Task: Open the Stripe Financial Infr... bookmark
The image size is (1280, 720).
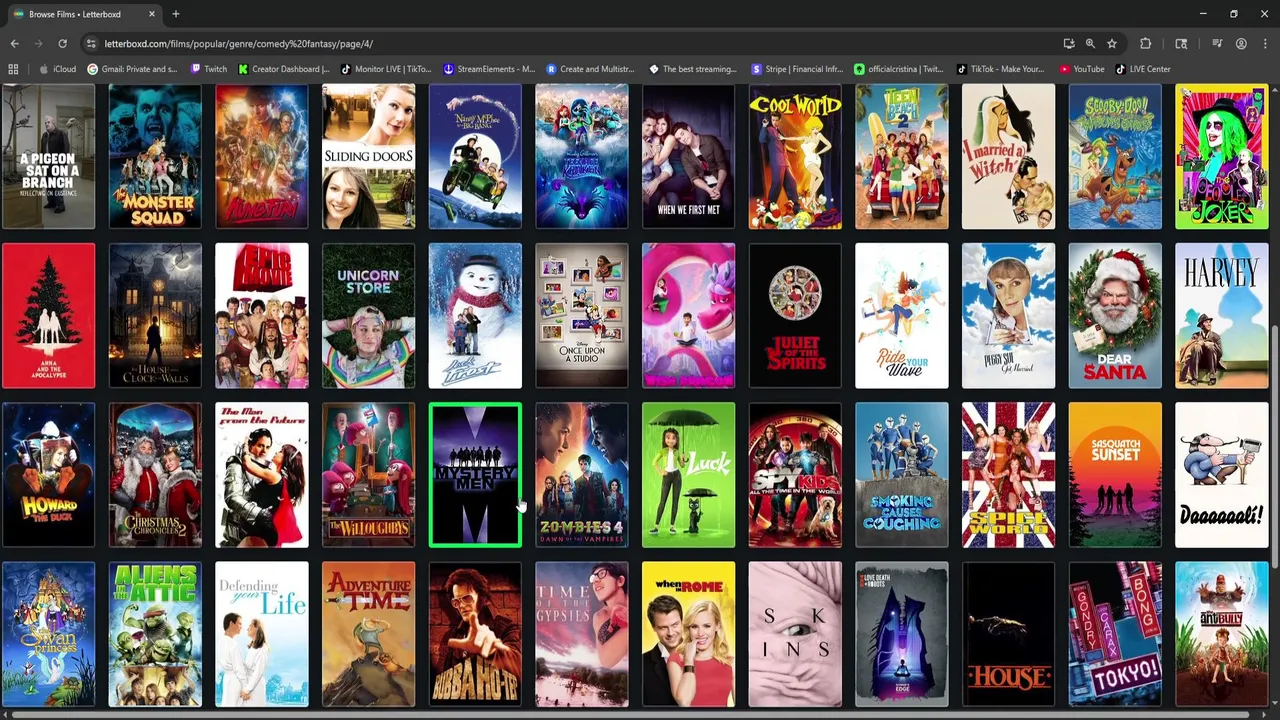Action: 797,69
